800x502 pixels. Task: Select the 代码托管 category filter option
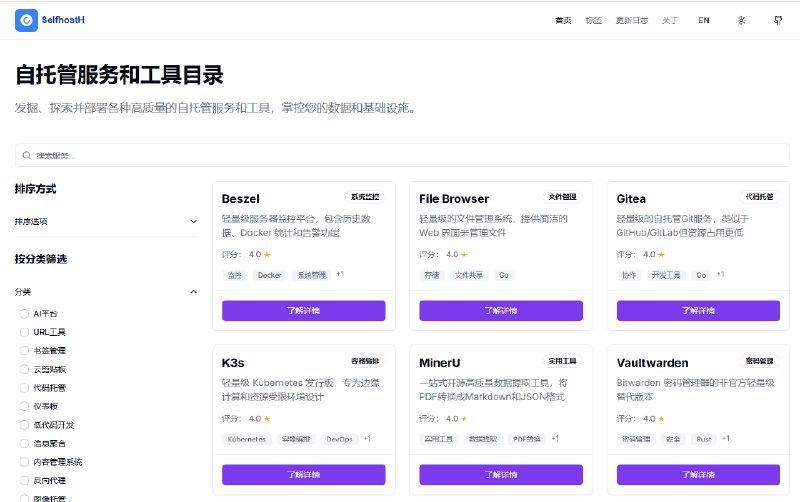(x=25, y=387)
